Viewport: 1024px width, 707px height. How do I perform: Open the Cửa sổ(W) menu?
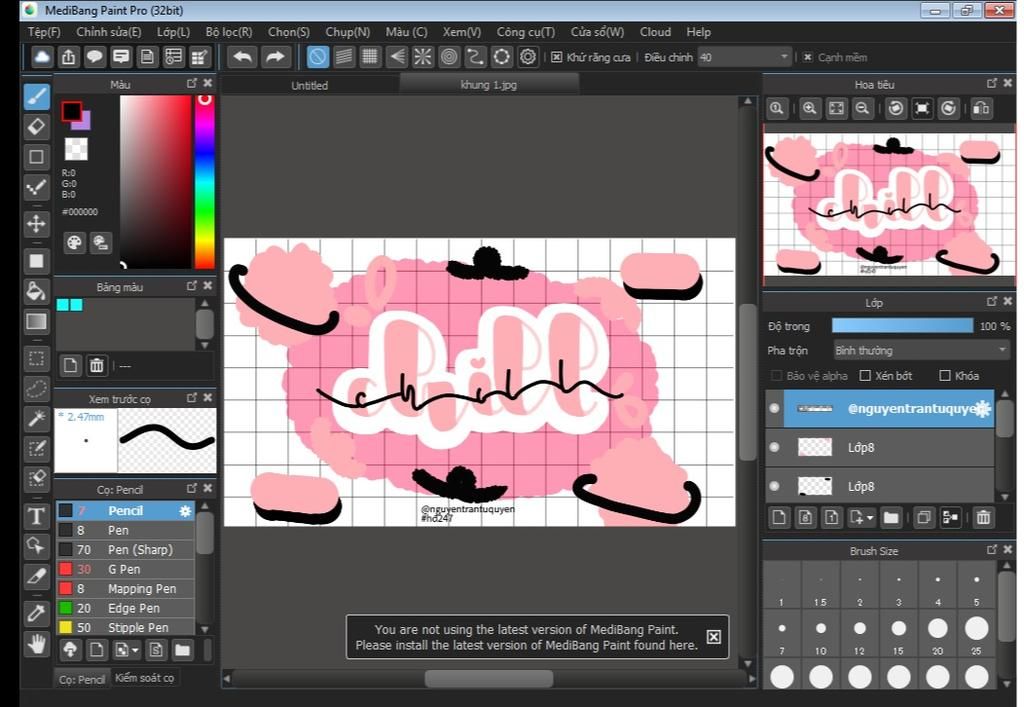(x=597, y=32)
